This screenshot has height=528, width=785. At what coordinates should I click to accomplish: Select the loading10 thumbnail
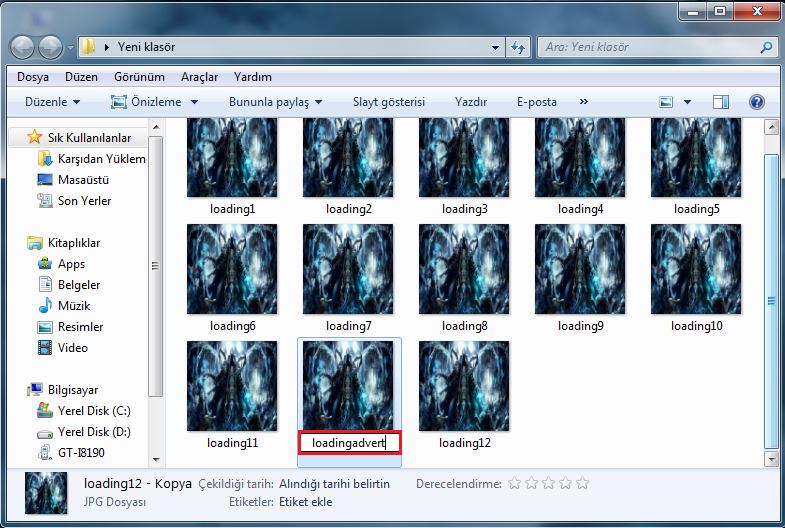pyautogui.click(x=696, y=269)
